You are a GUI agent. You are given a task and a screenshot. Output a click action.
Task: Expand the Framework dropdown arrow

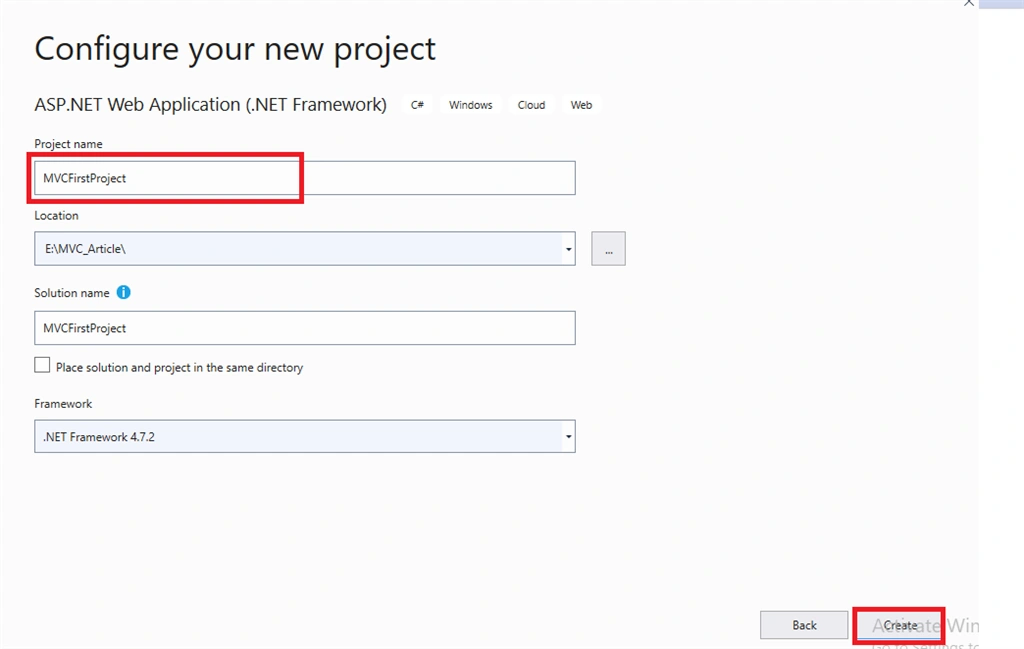point(569,437)
